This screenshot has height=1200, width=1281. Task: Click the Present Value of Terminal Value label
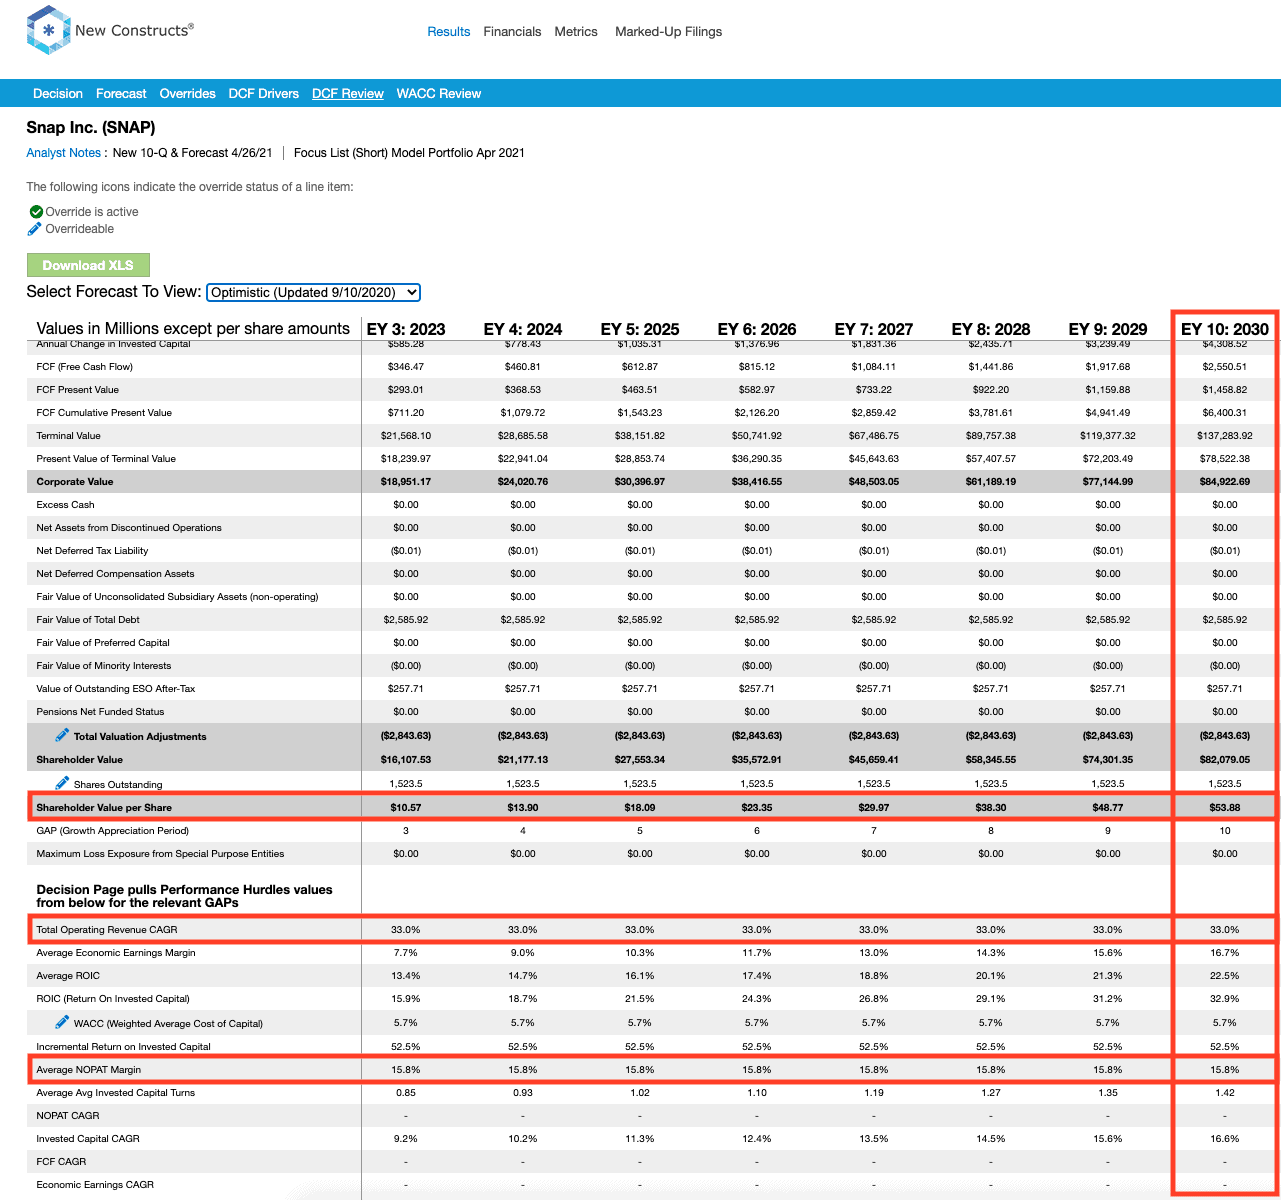click(106, 458)
